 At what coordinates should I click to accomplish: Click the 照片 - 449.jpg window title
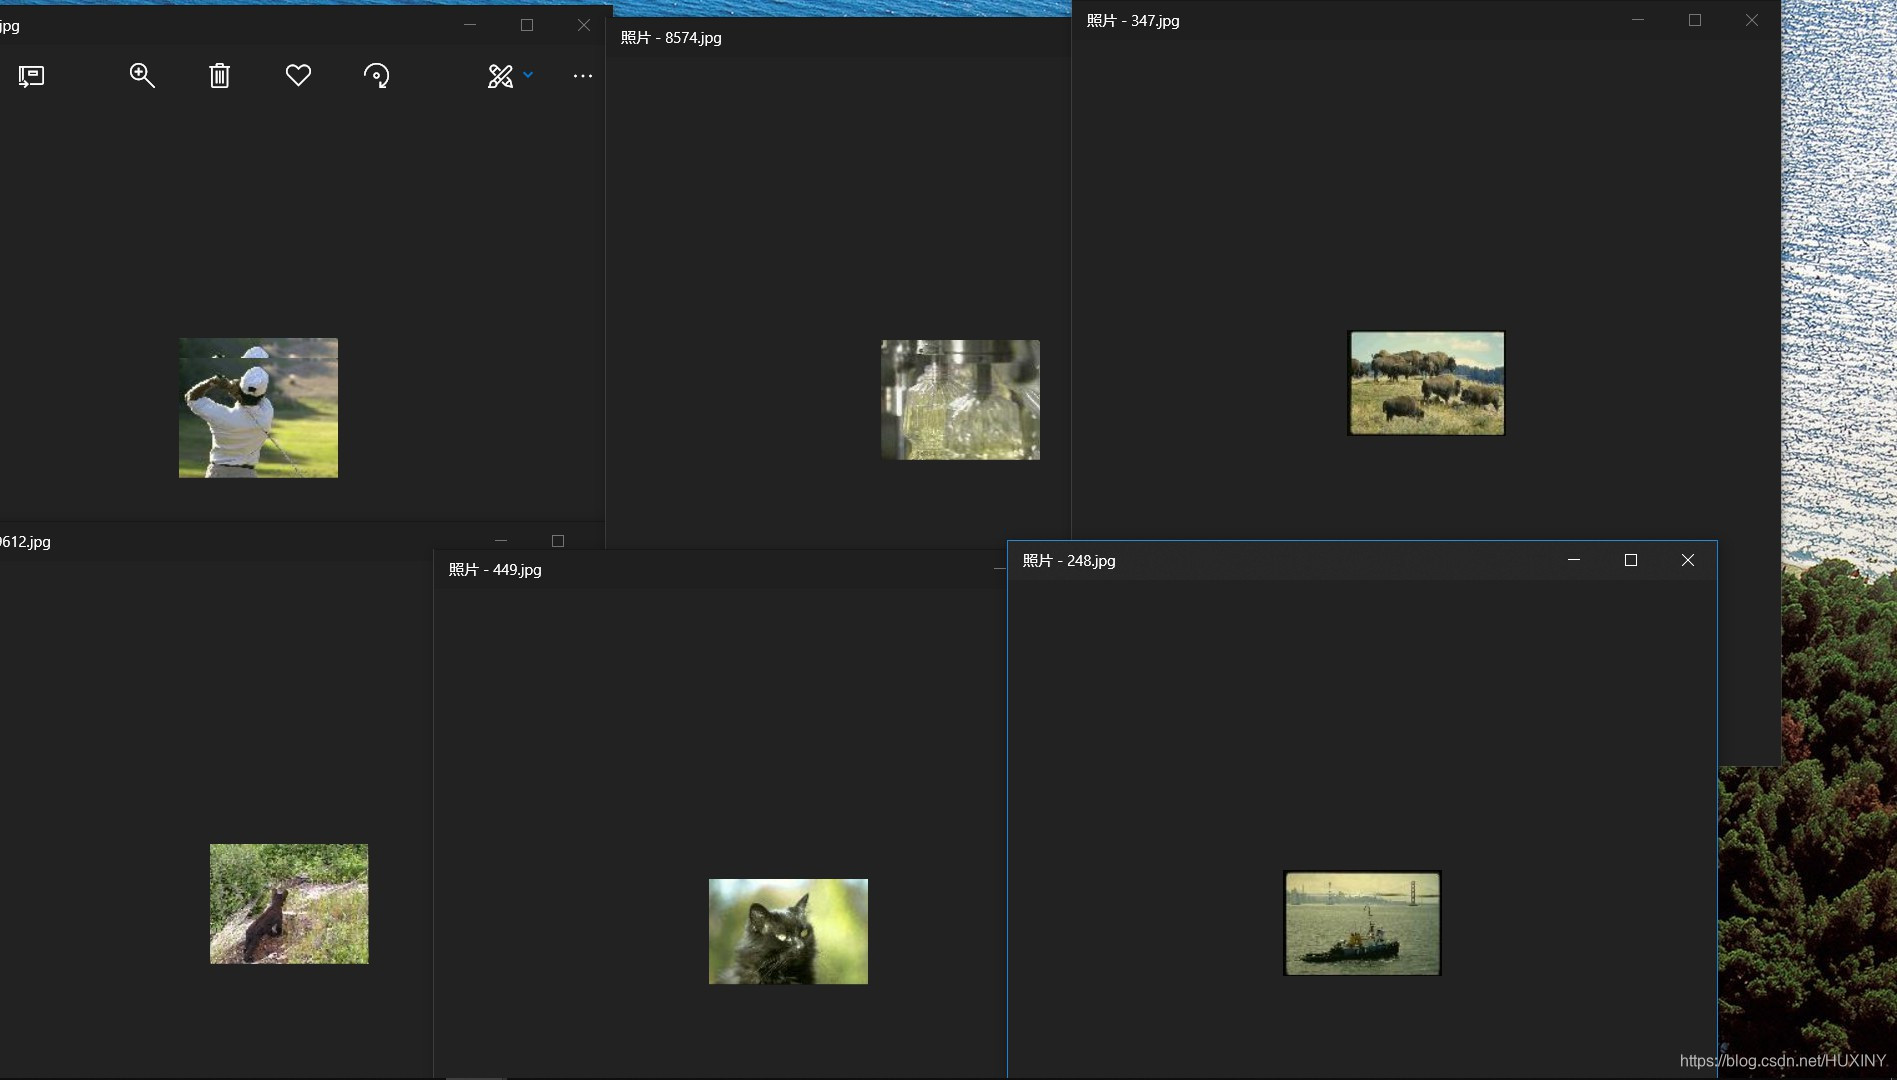tap(495, 570)
